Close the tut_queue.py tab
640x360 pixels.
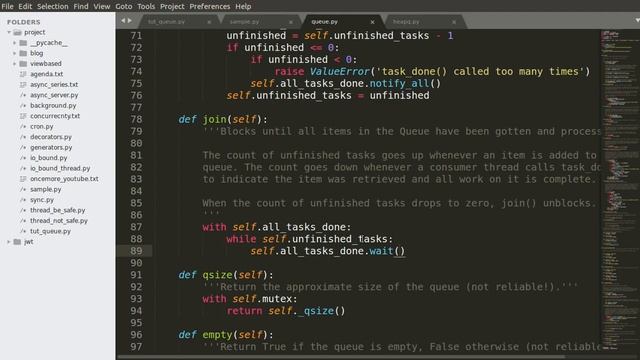[209, 22]
